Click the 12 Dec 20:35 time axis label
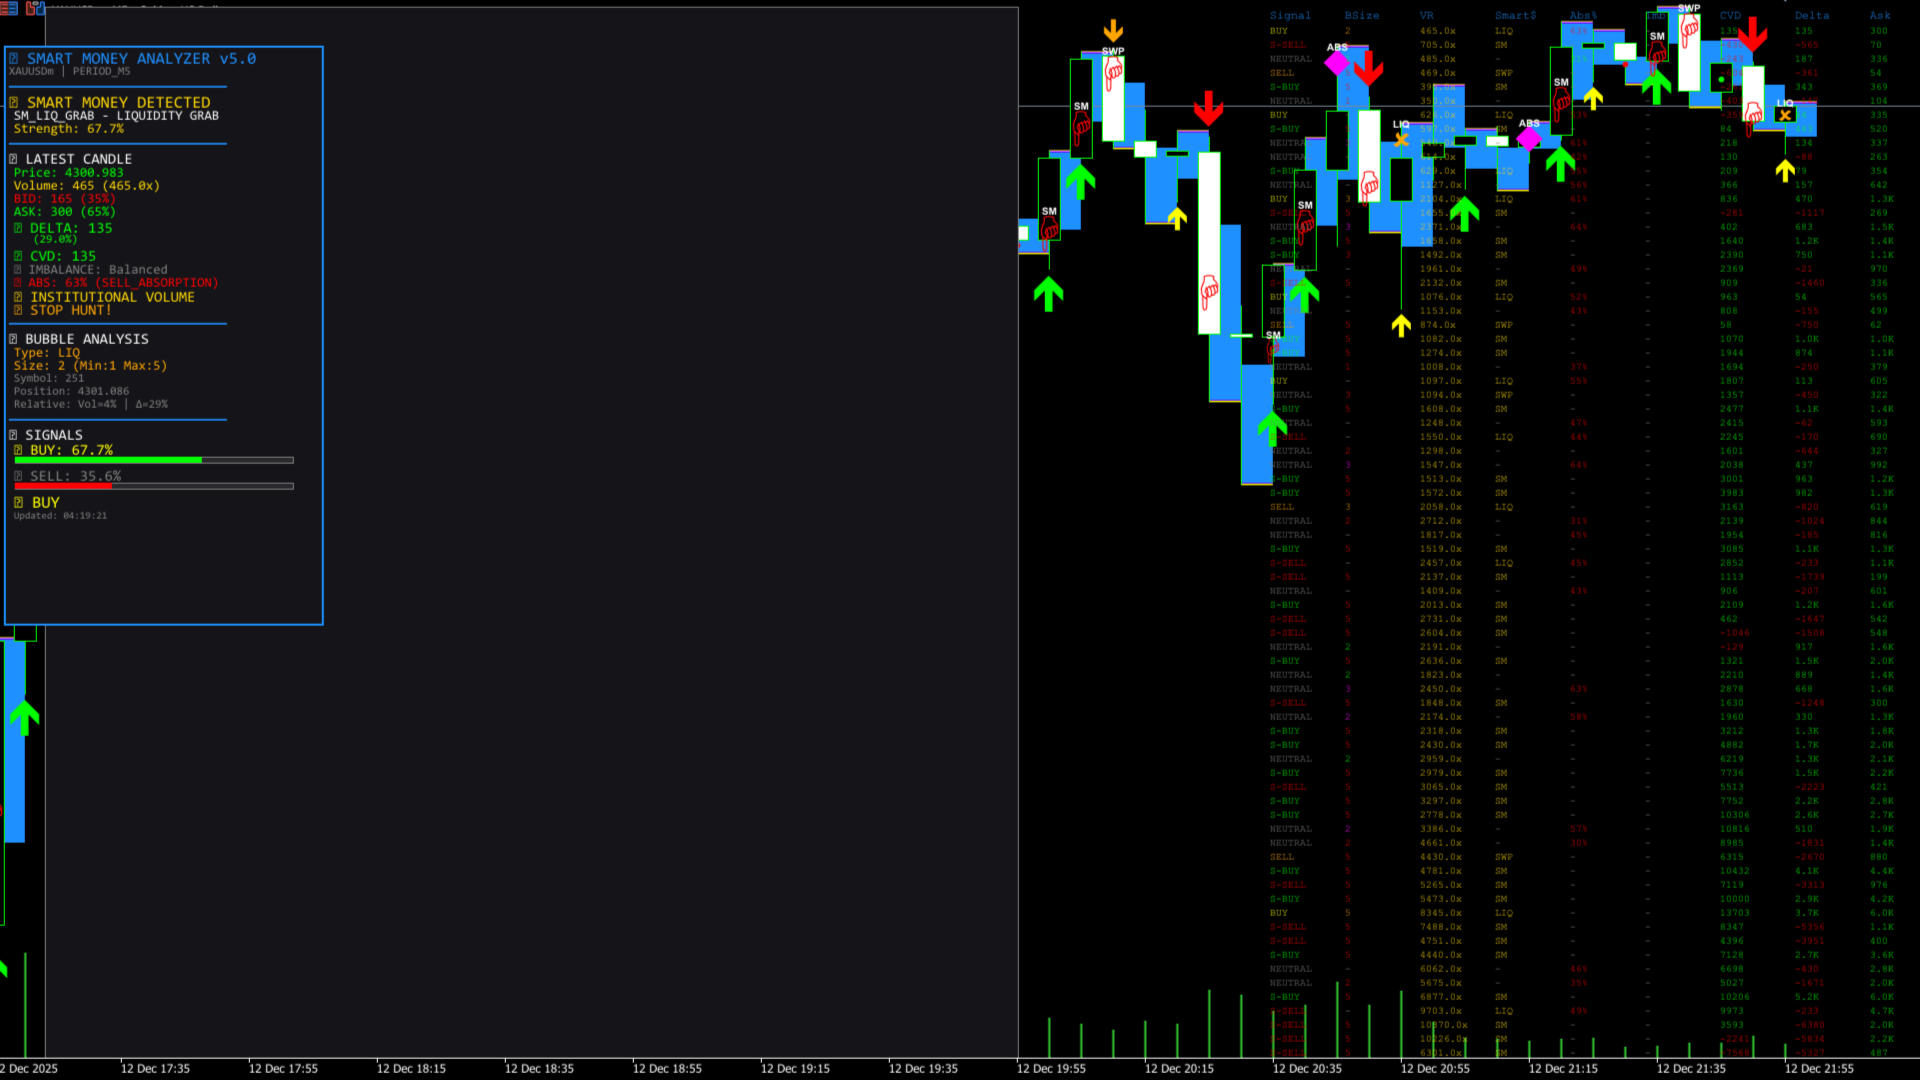1920x1080 pixels. [1306, 1069]
